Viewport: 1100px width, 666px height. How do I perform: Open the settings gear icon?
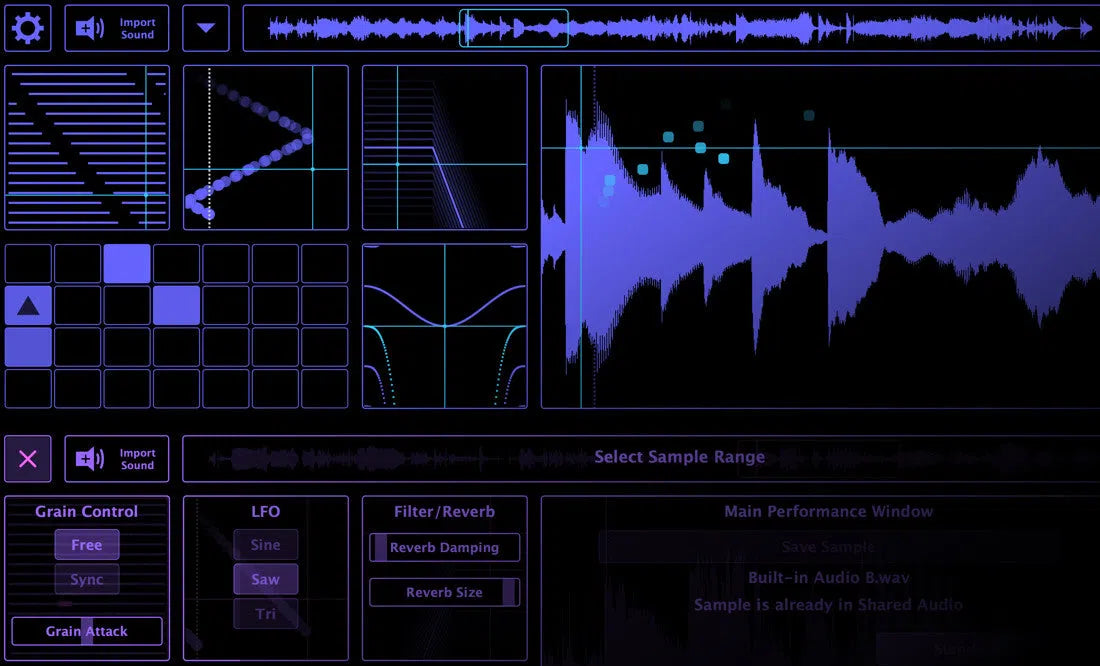tap(27, 27)
